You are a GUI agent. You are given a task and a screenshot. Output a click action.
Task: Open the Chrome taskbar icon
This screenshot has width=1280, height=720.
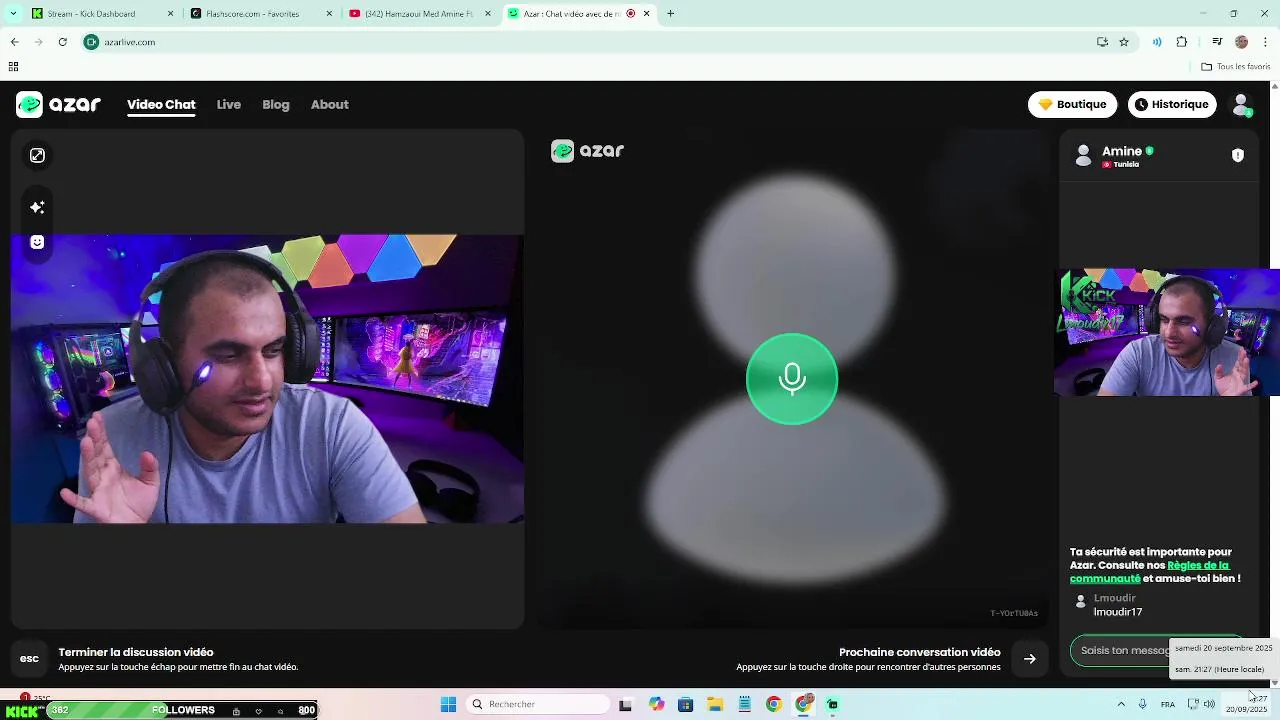click(774, 704)
